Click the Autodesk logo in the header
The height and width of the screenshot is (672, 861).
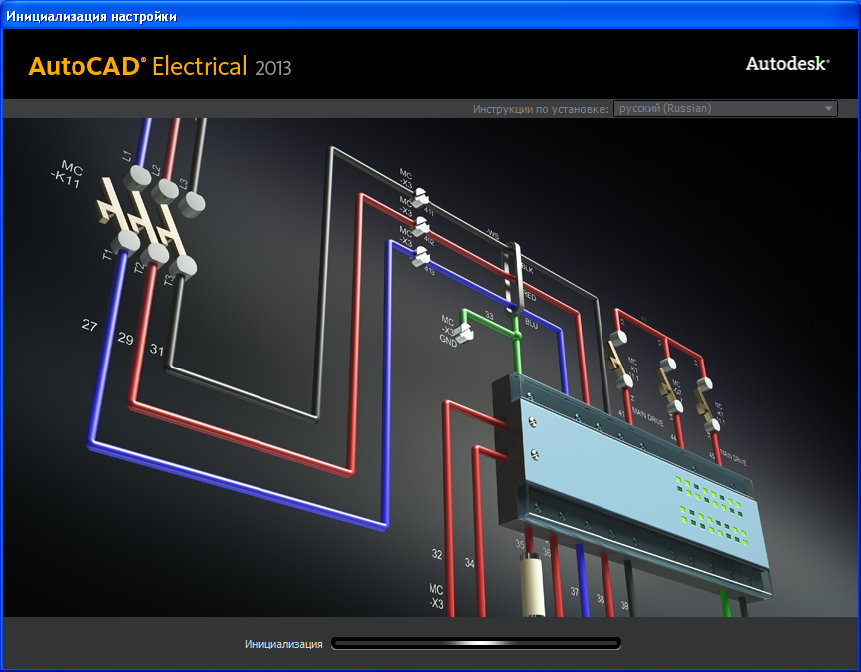pos(787,63)
